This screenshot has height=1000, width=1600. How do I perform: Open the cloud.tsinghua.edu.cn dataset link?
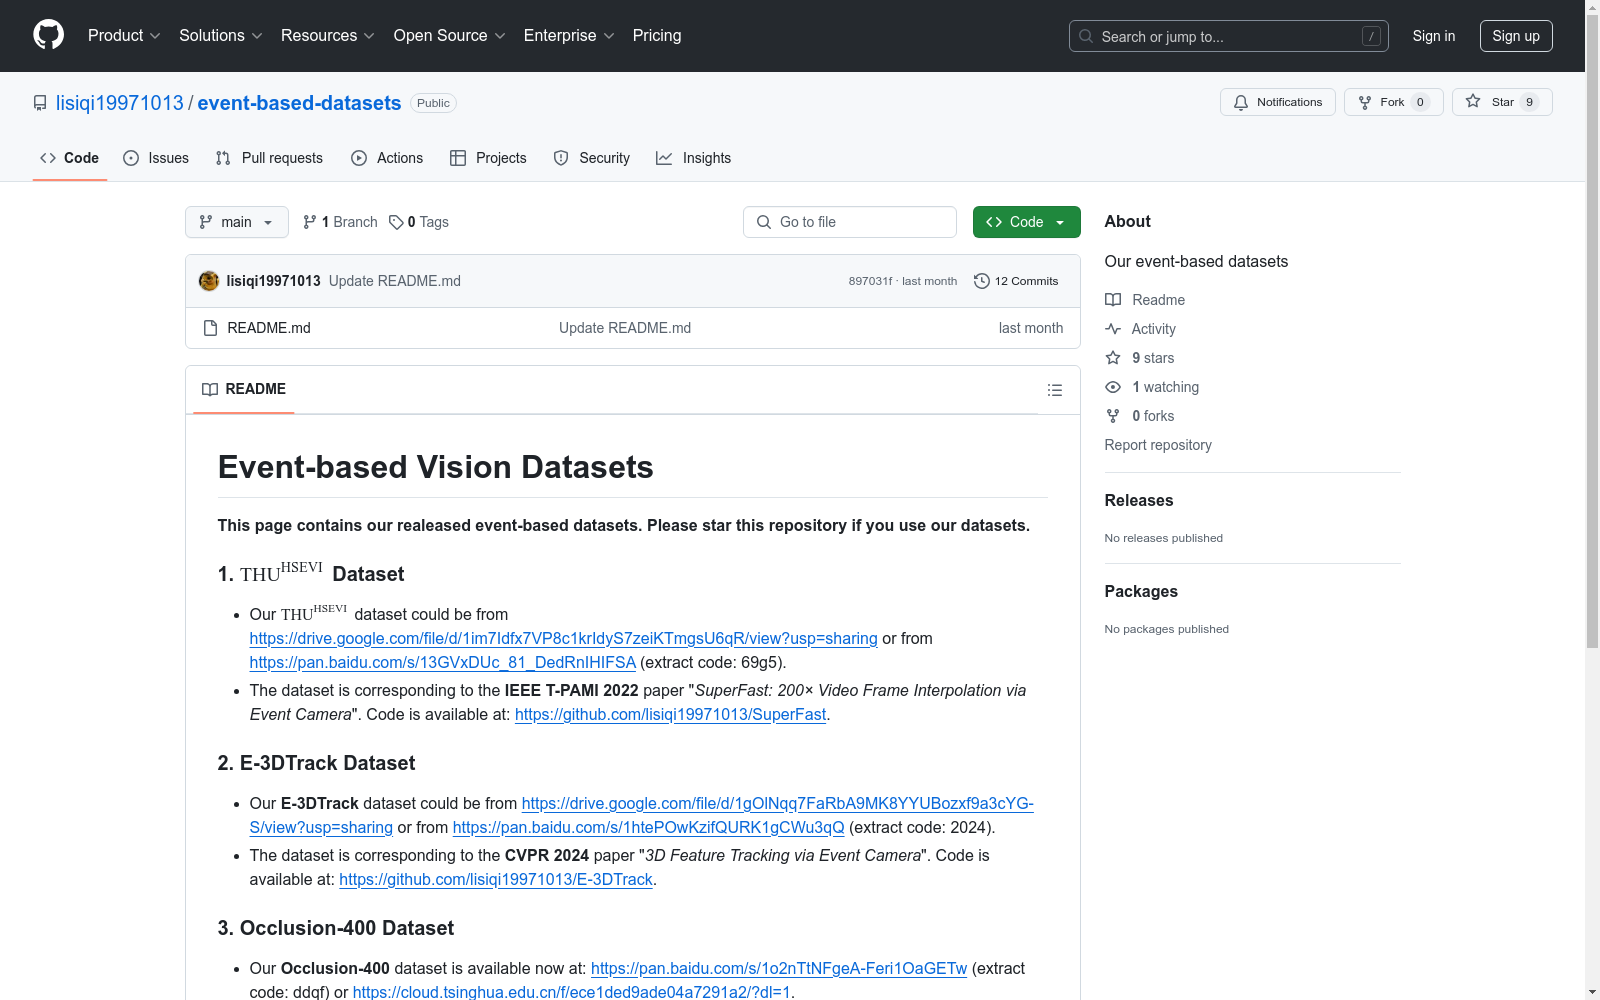click(x=571, y=992)
